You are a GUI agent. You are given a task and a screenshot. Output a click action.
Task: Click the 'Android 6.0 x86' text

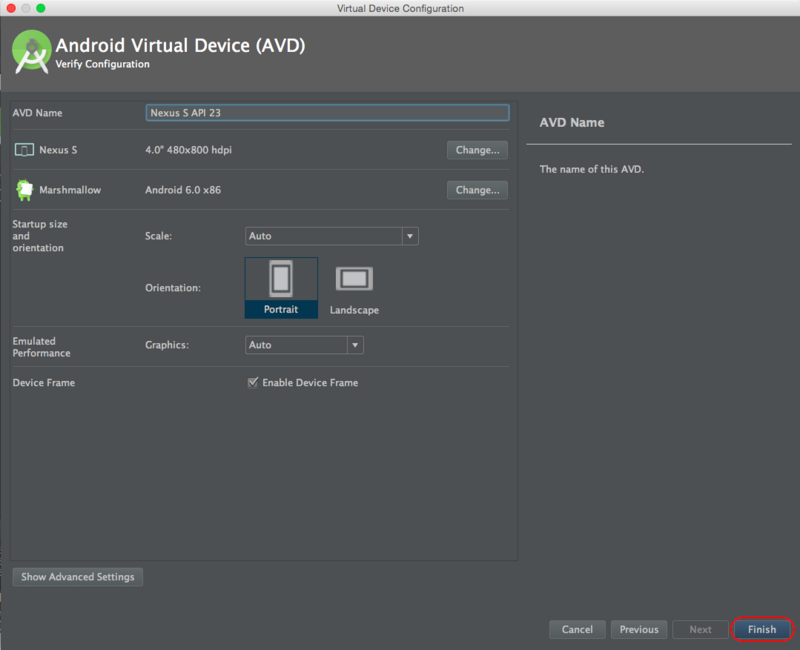183,190
